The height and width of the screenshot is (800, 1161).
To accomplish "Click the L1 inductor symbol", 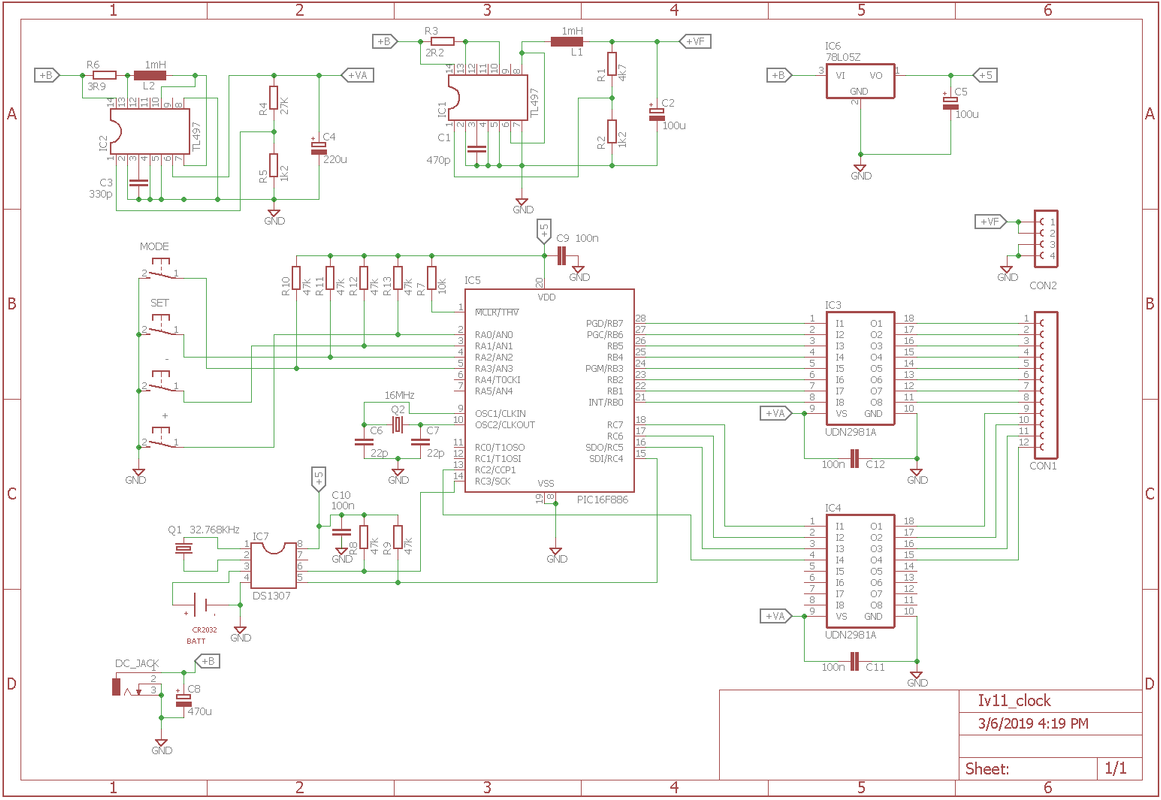I will tap(567, 41).
